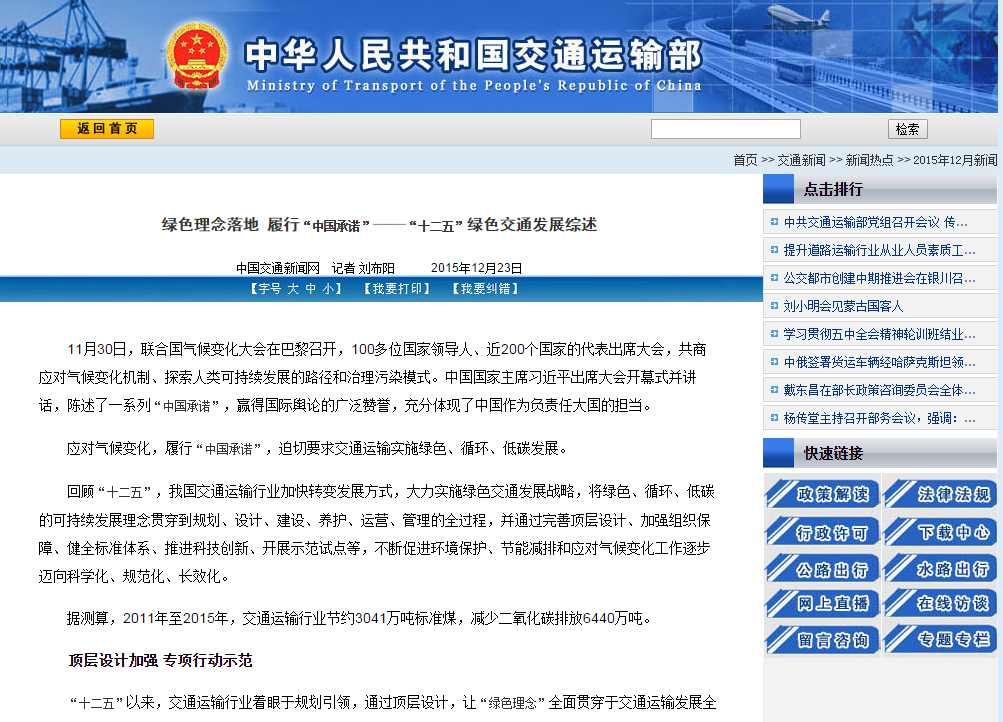The height and width of the screenshot is (722, 1003).
Task: Set font size to 中
Action: pyautogui.click(x=311, y=288)
